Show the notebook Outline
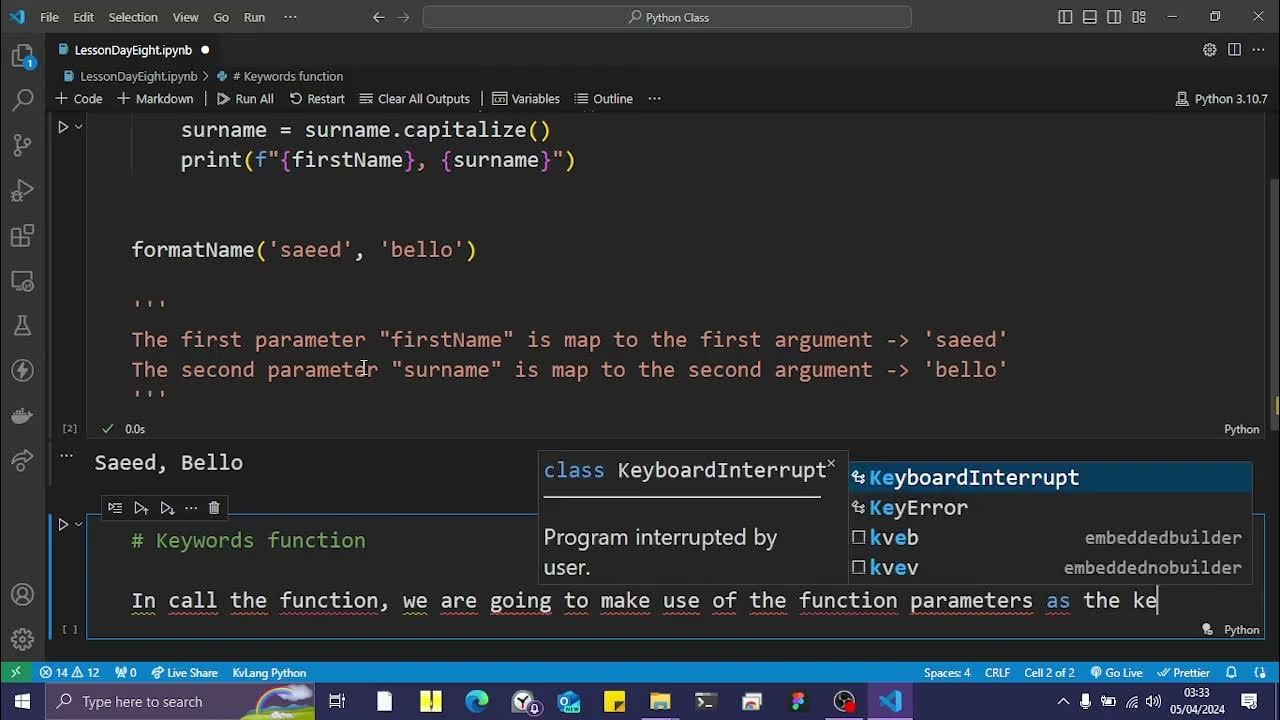 (x=603, y=99)
